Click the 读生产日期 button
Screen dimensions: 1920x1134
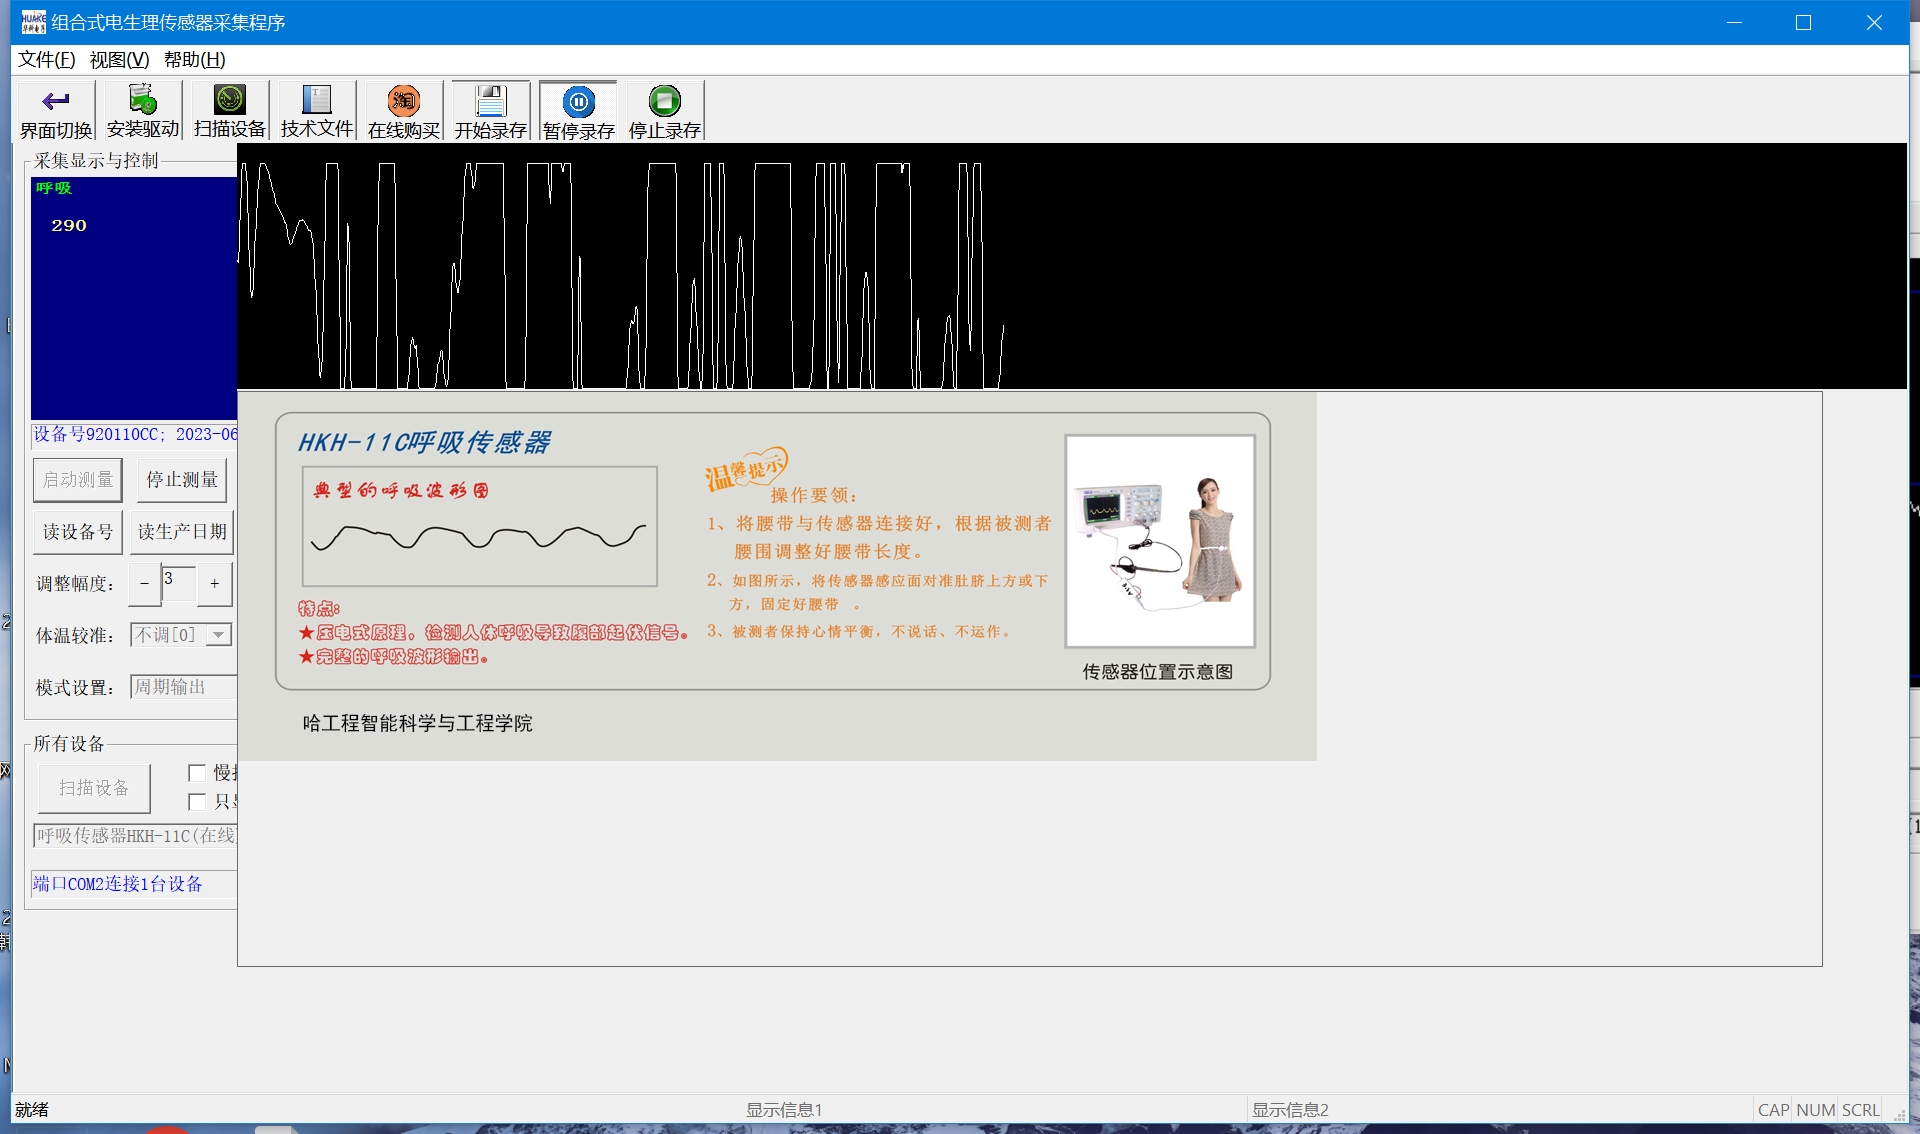tap(182, 532)
